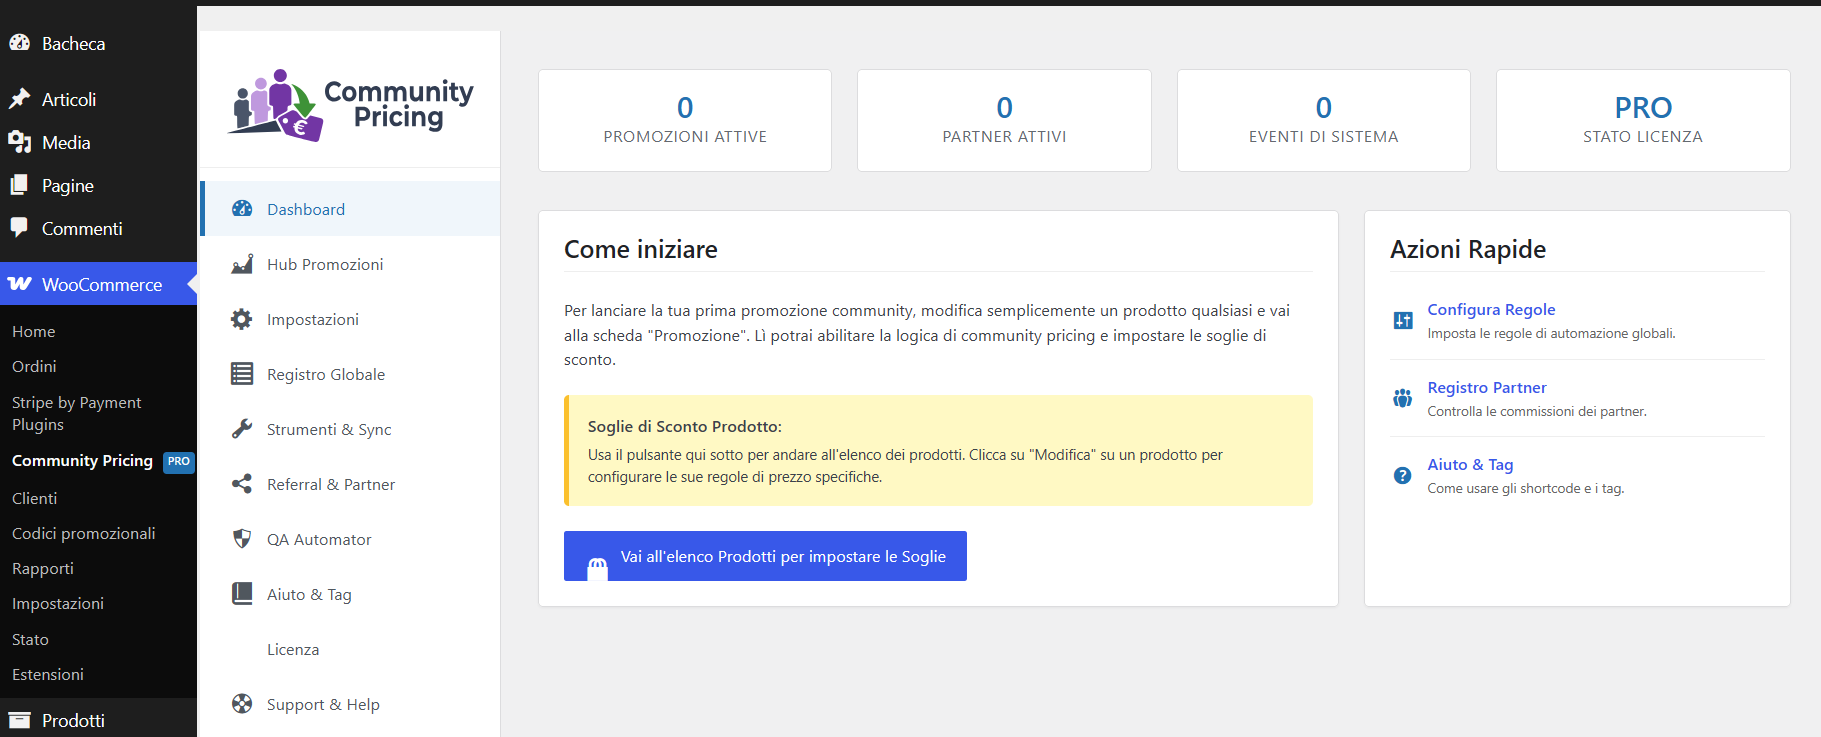
Task: Click the Registro Globale list icon
Action: tap(242, 374)
